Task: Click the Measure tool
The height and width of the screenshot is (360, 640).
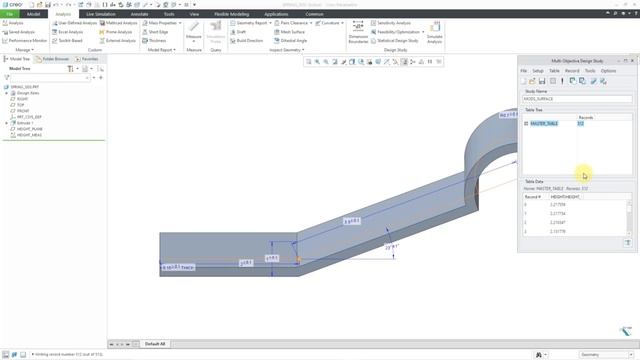Action: 194,32
